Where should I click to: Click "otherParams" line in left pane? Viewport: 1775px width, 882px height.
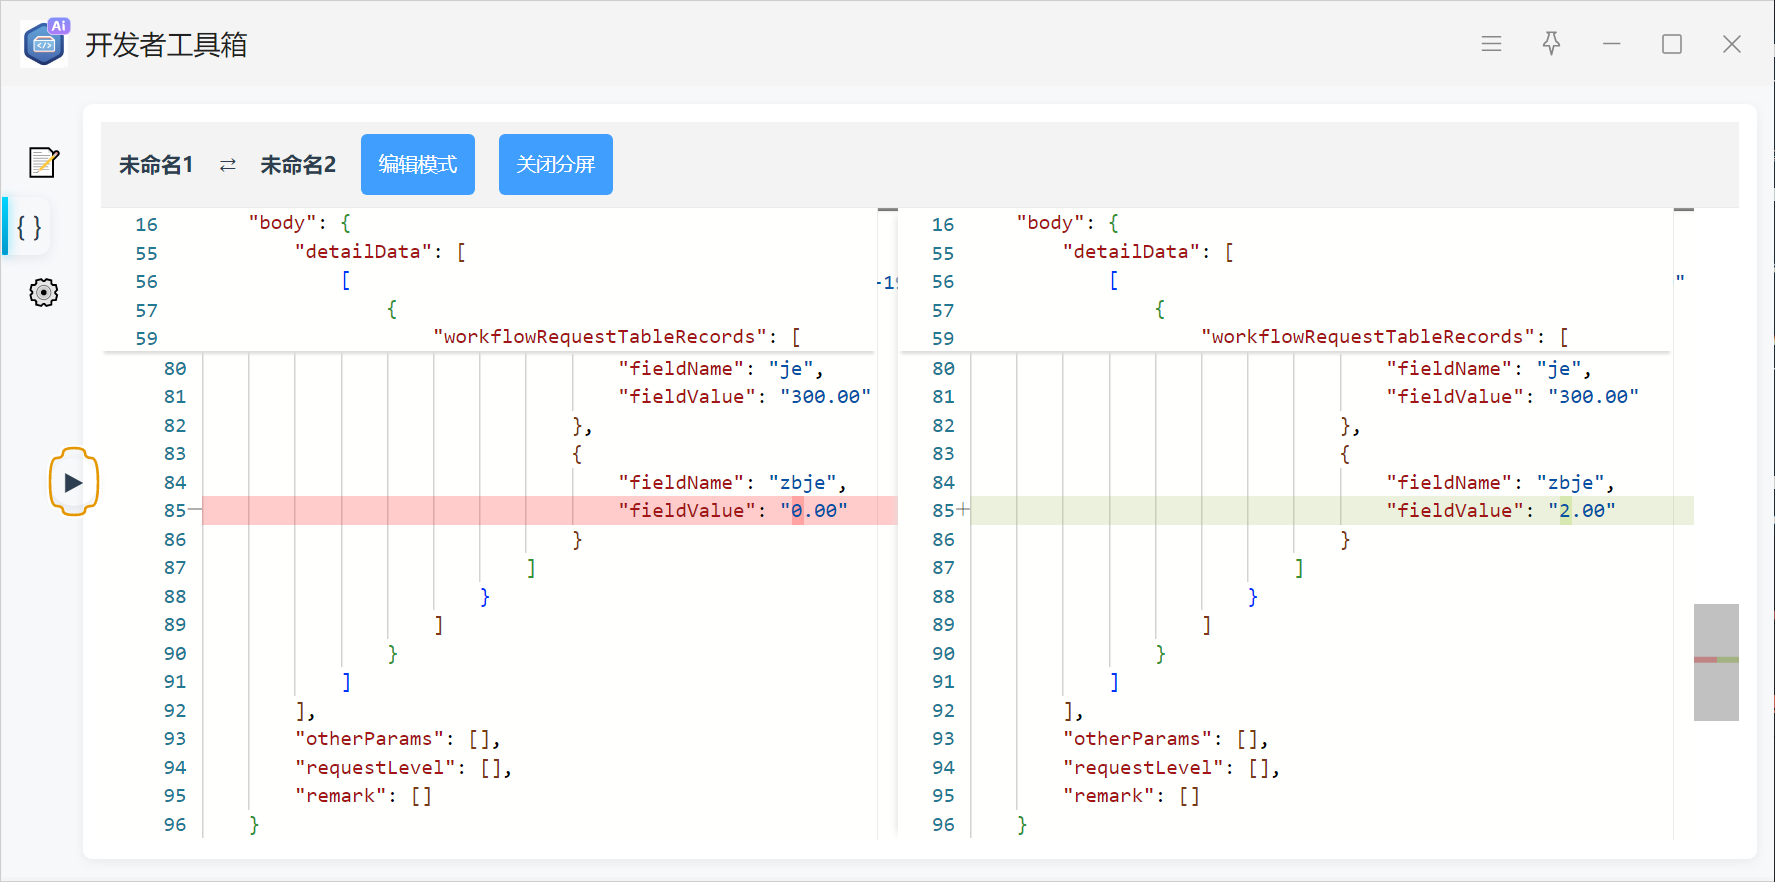click(x=397, y=739)
